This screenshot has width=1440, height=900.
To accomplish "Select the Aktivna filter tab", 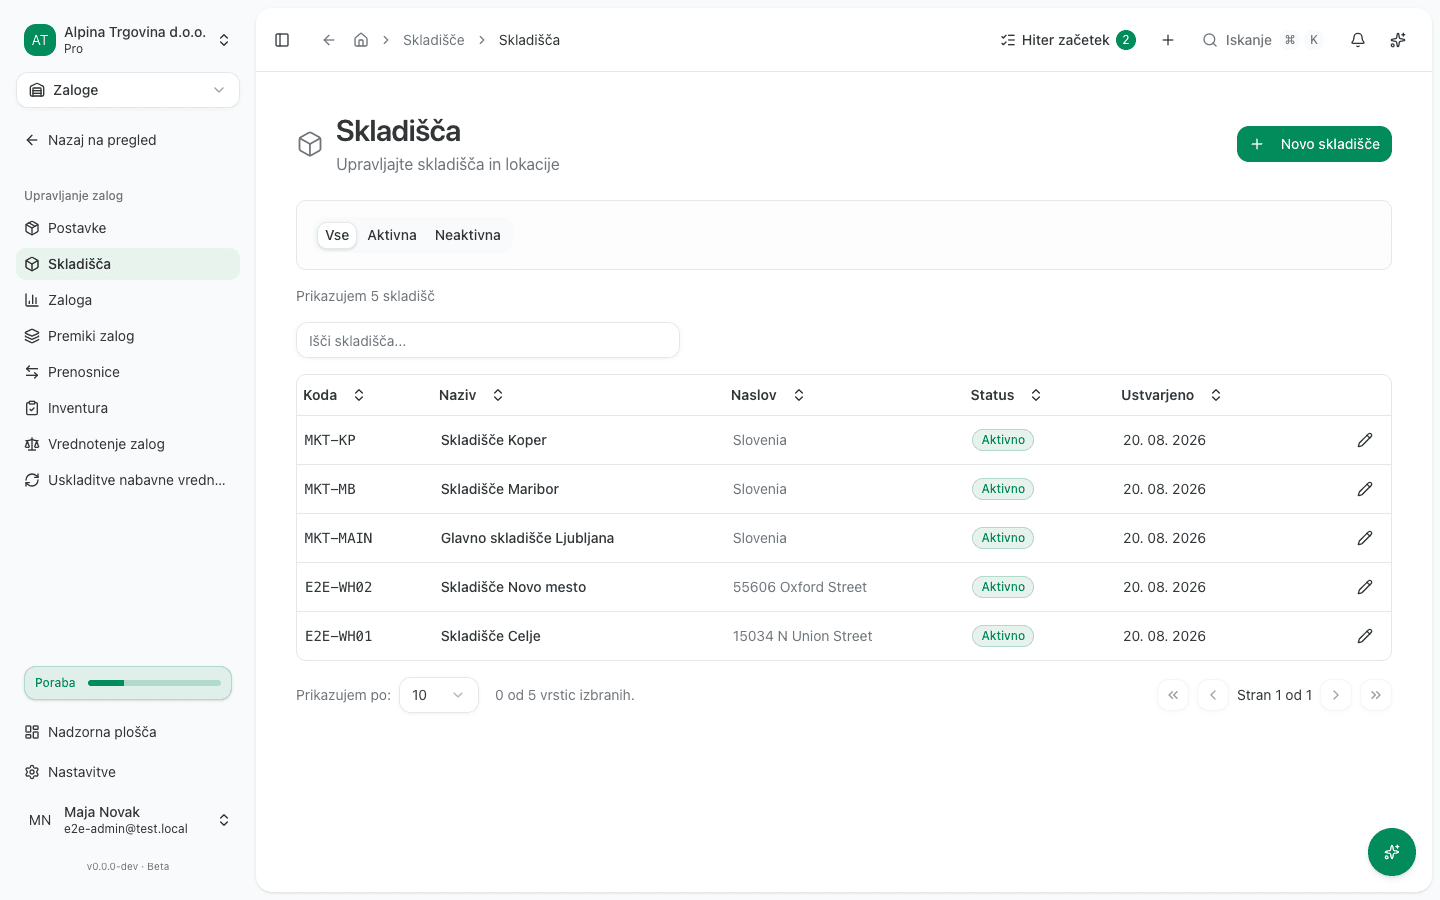I will 392,235.
